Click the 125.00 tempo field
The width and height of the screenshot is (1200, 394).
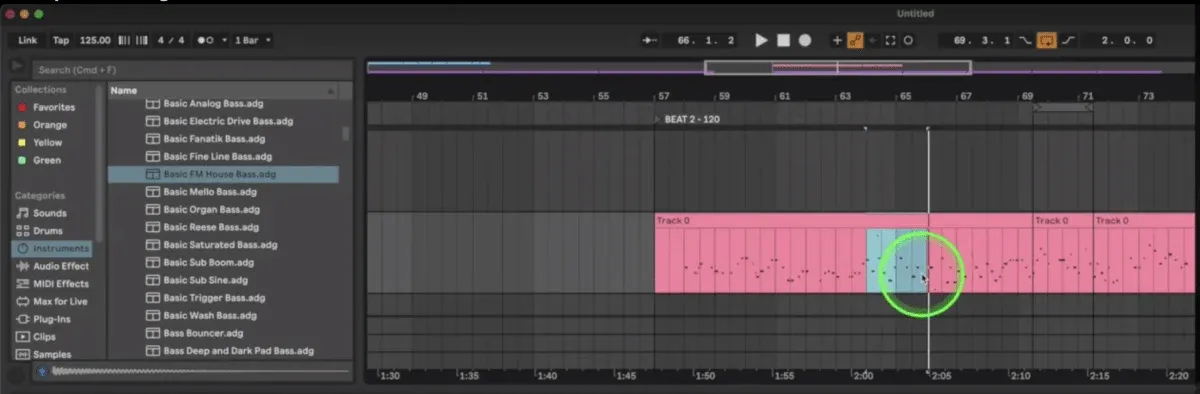pyautogui.click(x=95, y=40)
